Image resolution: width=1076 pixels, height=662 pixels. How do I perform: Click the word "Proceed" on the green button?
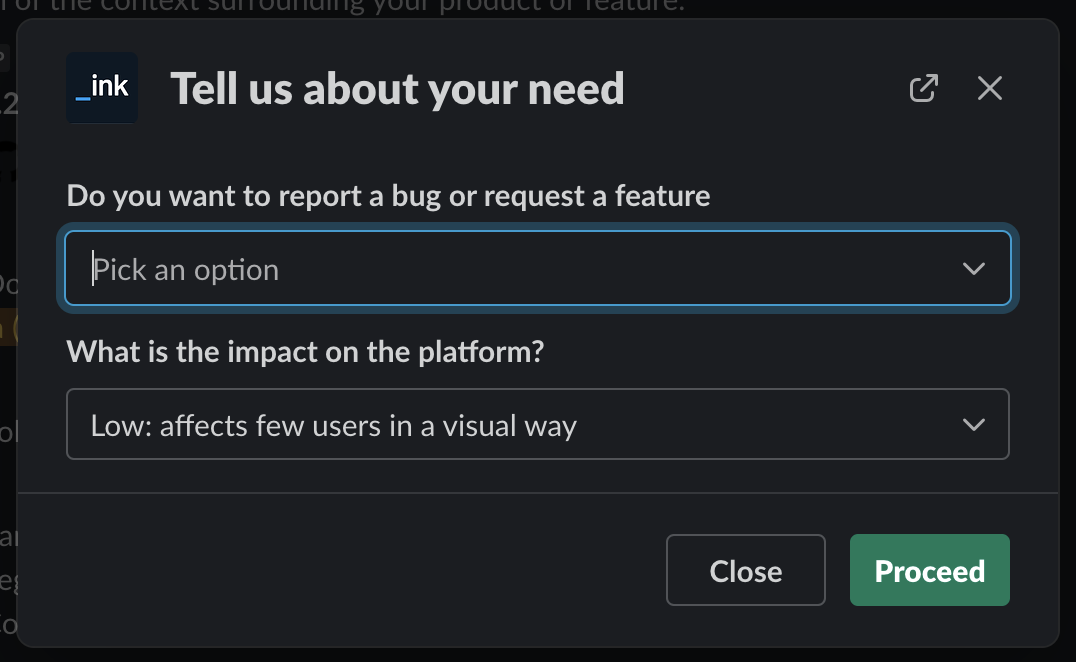[x=929, y=571]
